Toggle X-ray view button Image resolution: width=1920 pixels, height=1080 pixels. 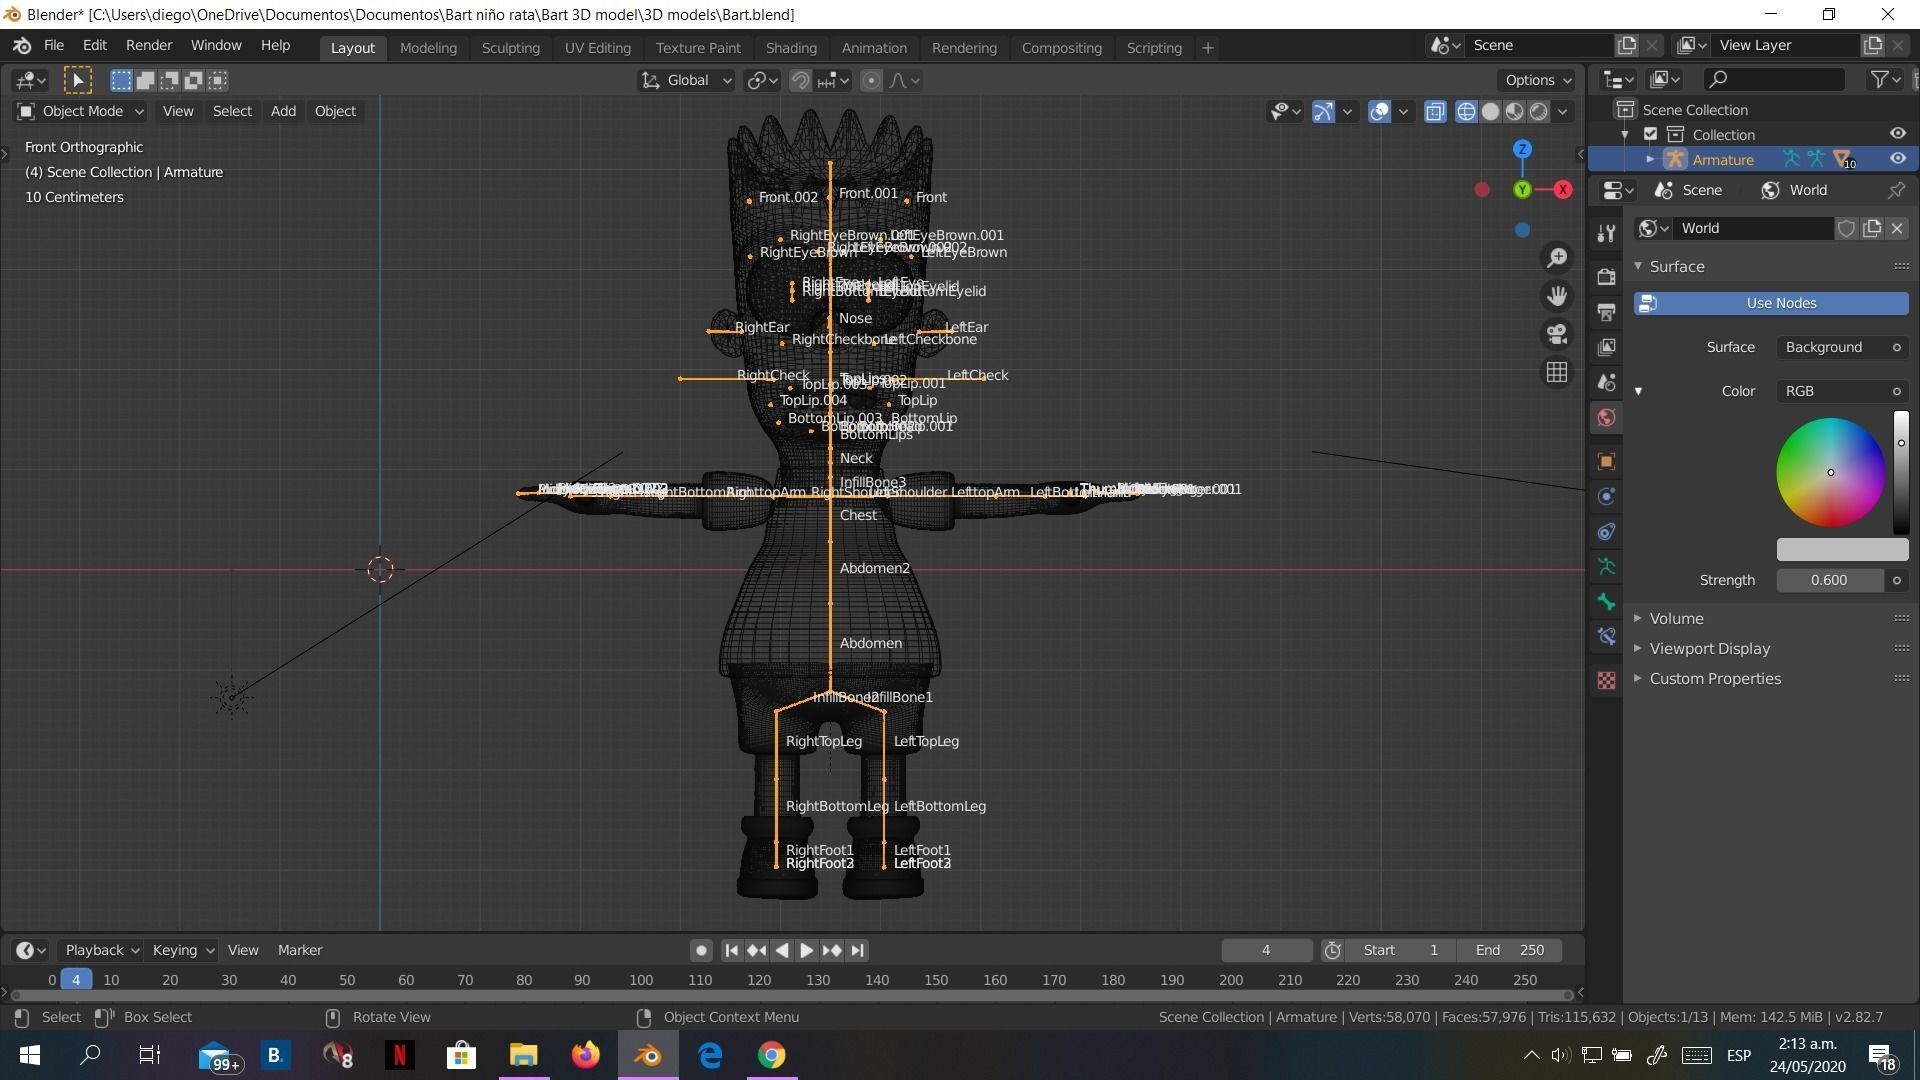pyautogui.click(x=1435, y=111)
